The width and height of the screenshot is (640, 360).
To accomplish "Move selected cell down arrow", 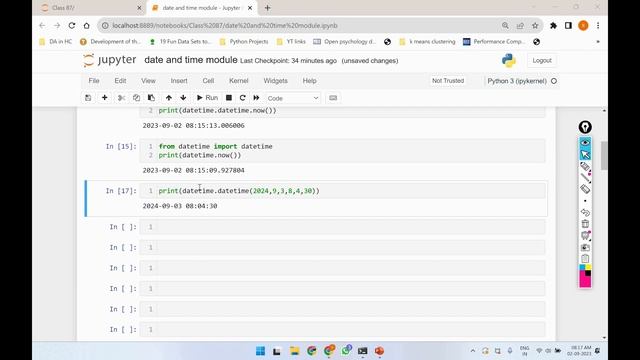I will (183, 98).
